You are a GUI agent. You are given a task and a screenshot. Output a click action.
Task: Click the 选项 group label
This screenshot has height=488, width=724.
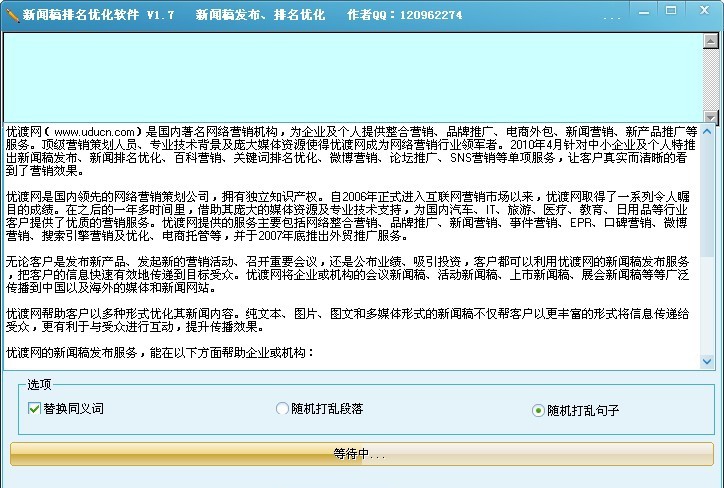click(39, 384)
